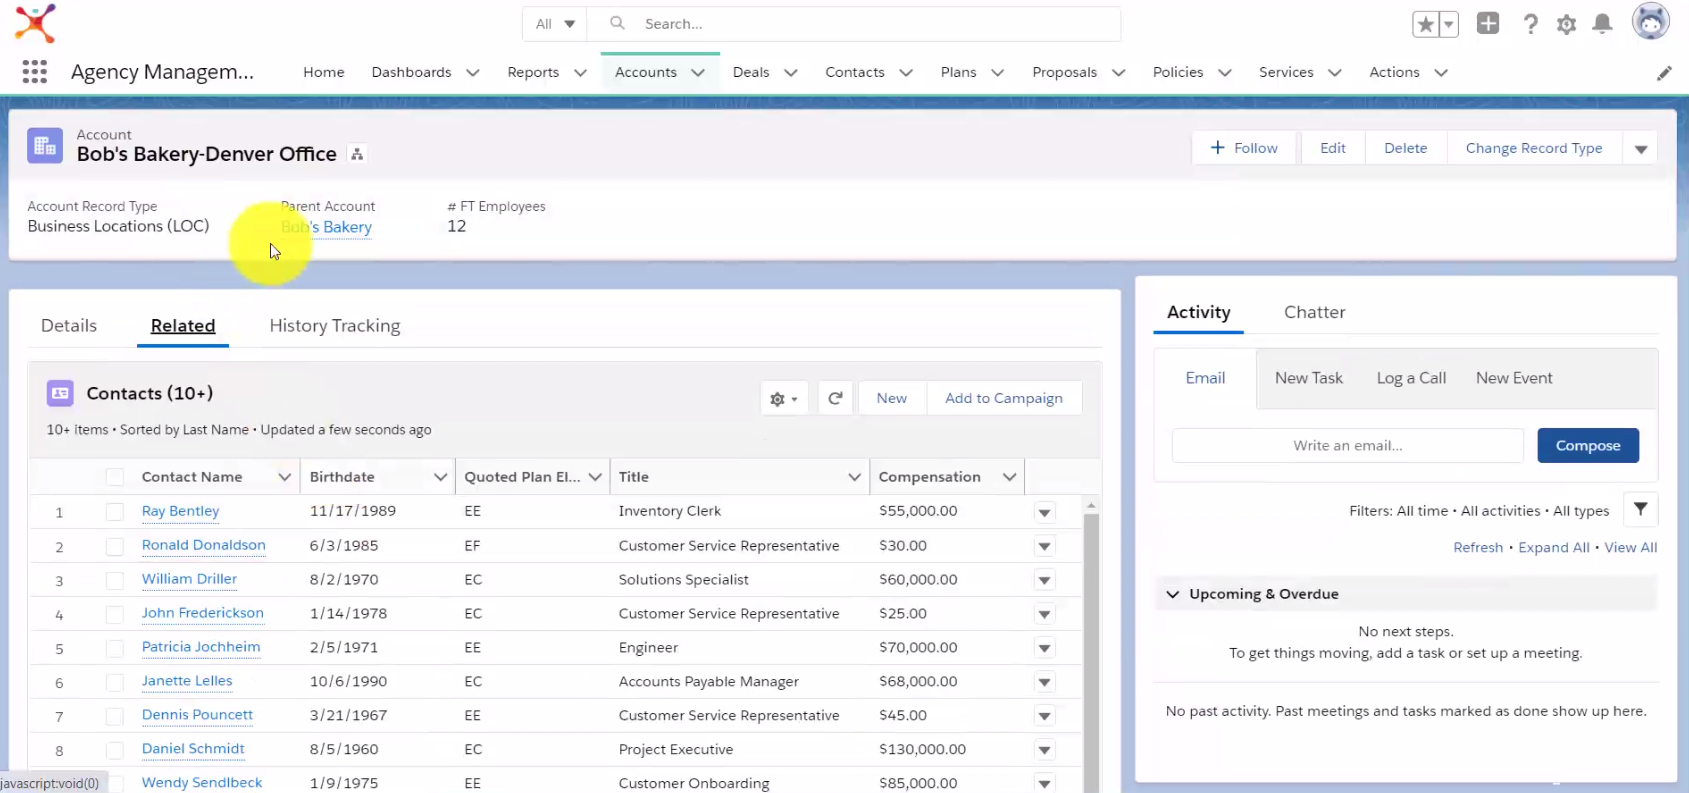Select the Dennis Pouncett row checkbox
The image size is (1689, 793).
tap(115, 716)
